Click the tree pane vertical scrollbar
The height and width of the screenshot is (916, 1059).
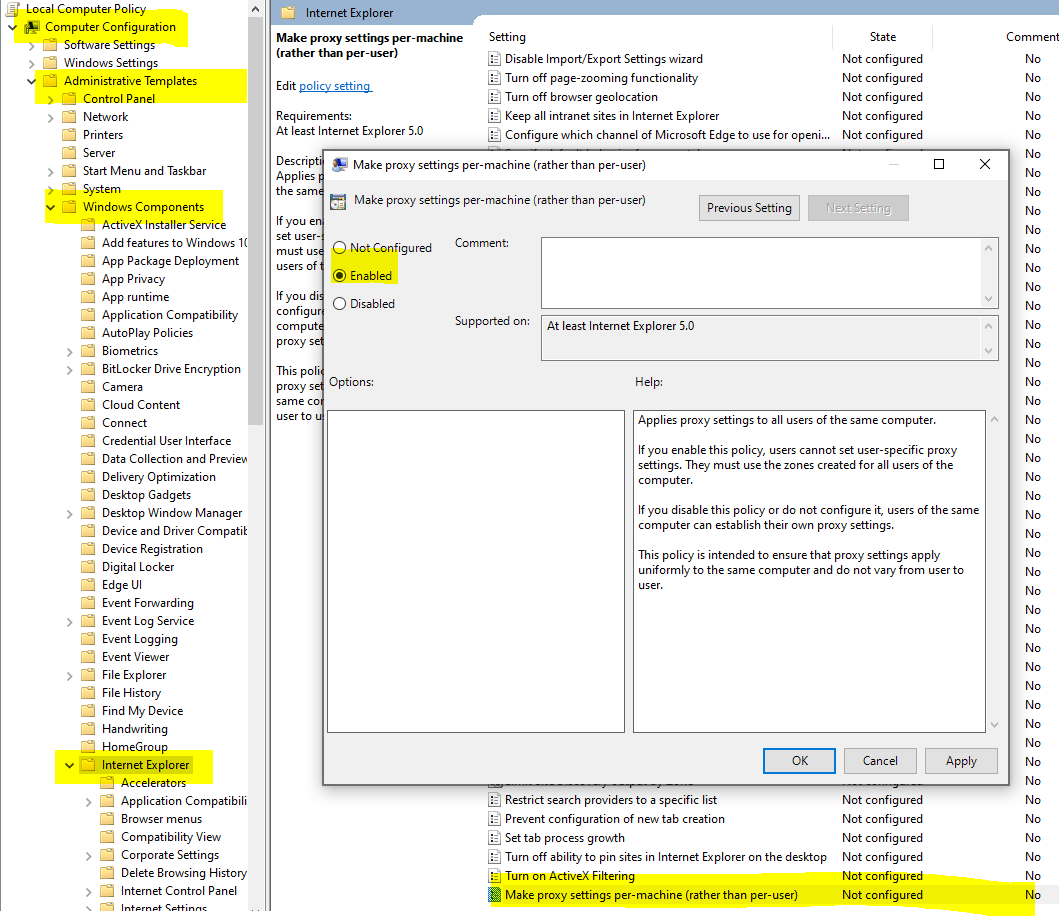coord(255,223)
